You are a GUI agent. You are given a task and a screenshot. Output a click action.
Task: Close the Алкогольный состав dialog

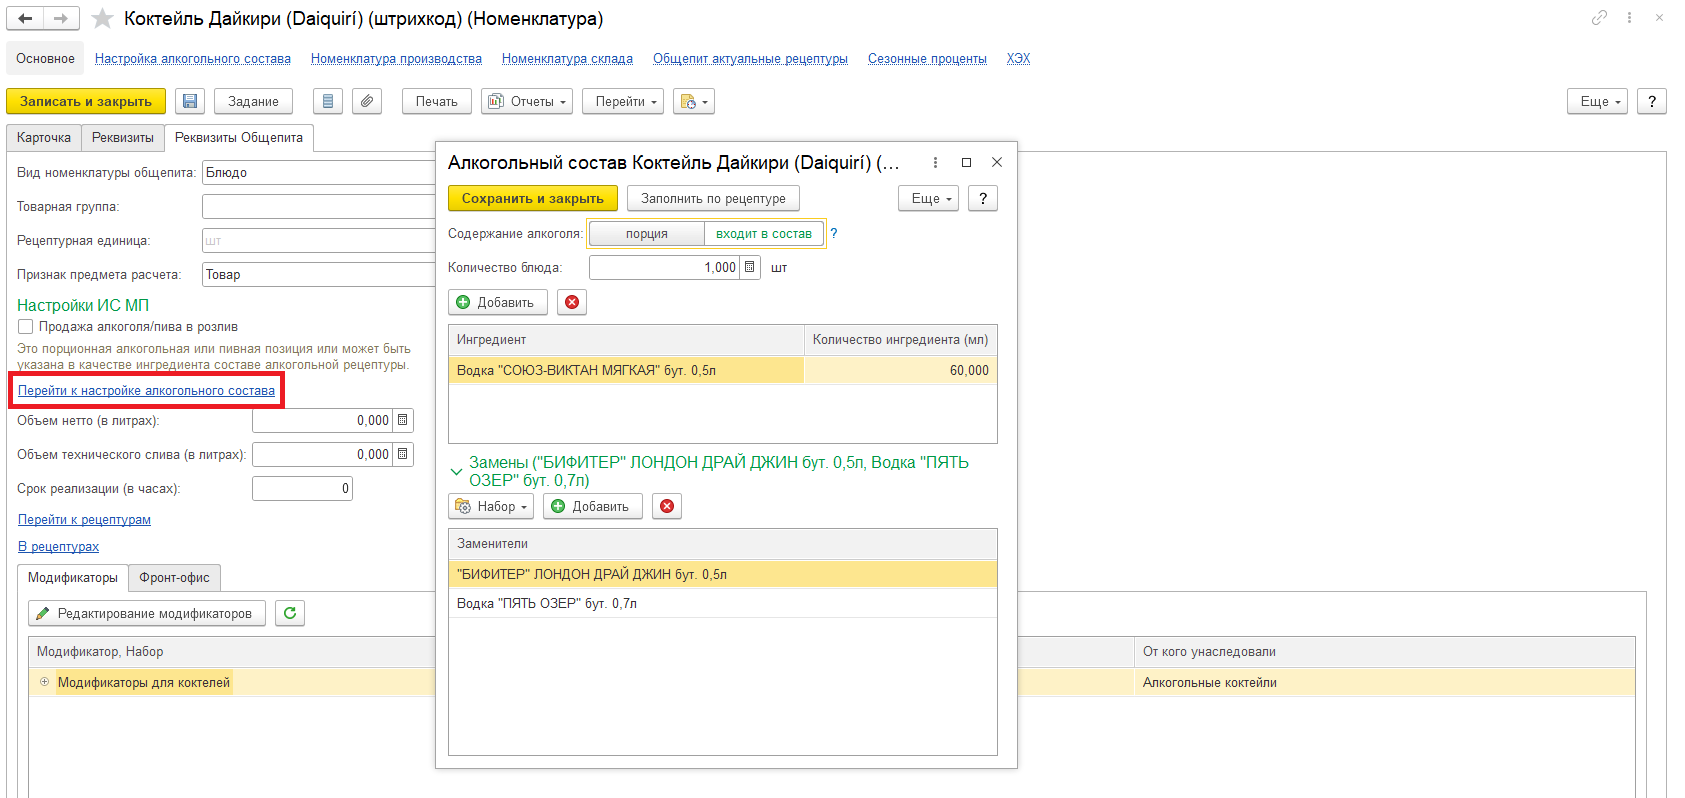coord(997,162)
